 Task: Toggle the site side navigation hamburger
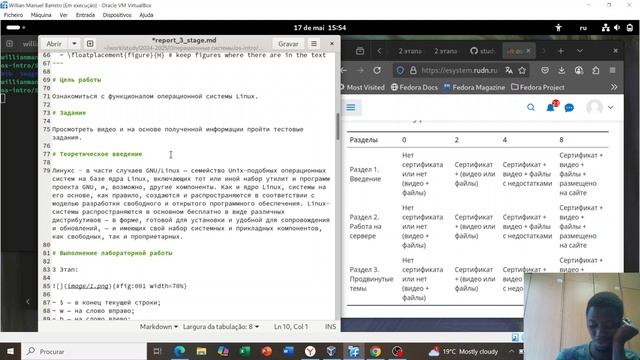351,107
